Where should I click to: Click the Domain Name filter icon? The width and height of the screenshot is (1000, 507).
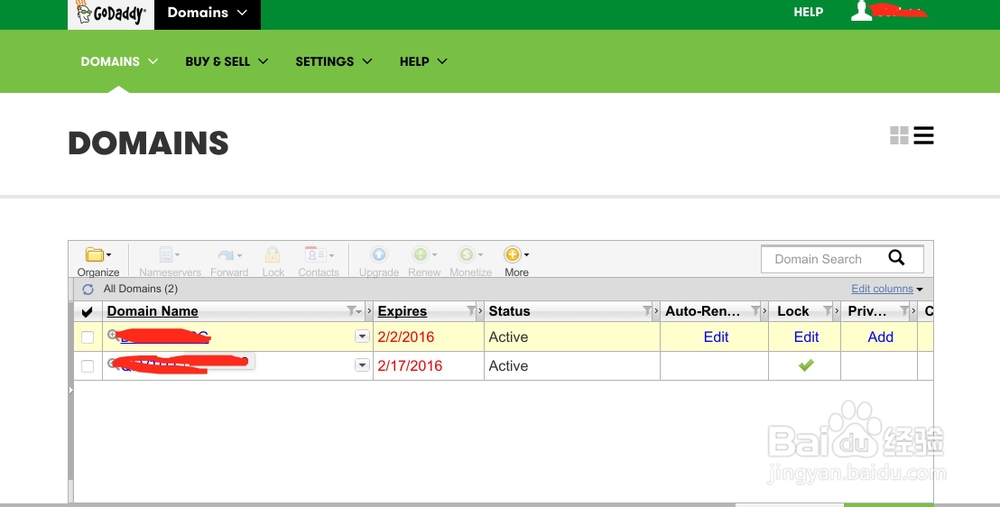353,311
